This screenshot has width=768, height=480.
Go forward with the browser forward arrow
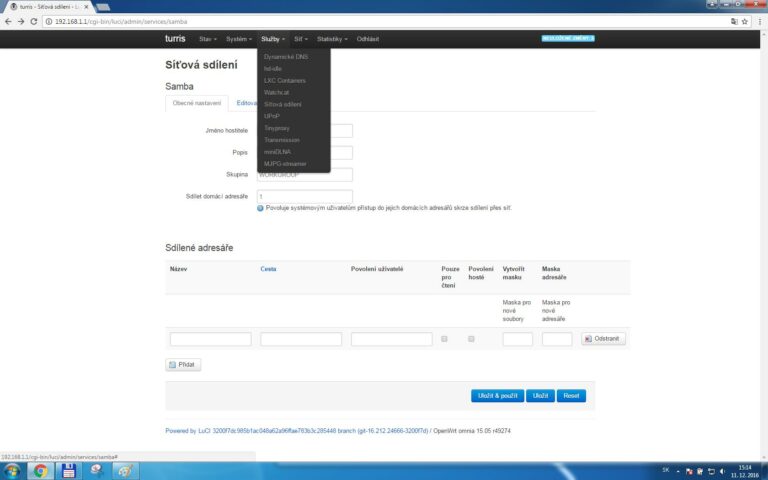tap(21, 22)
